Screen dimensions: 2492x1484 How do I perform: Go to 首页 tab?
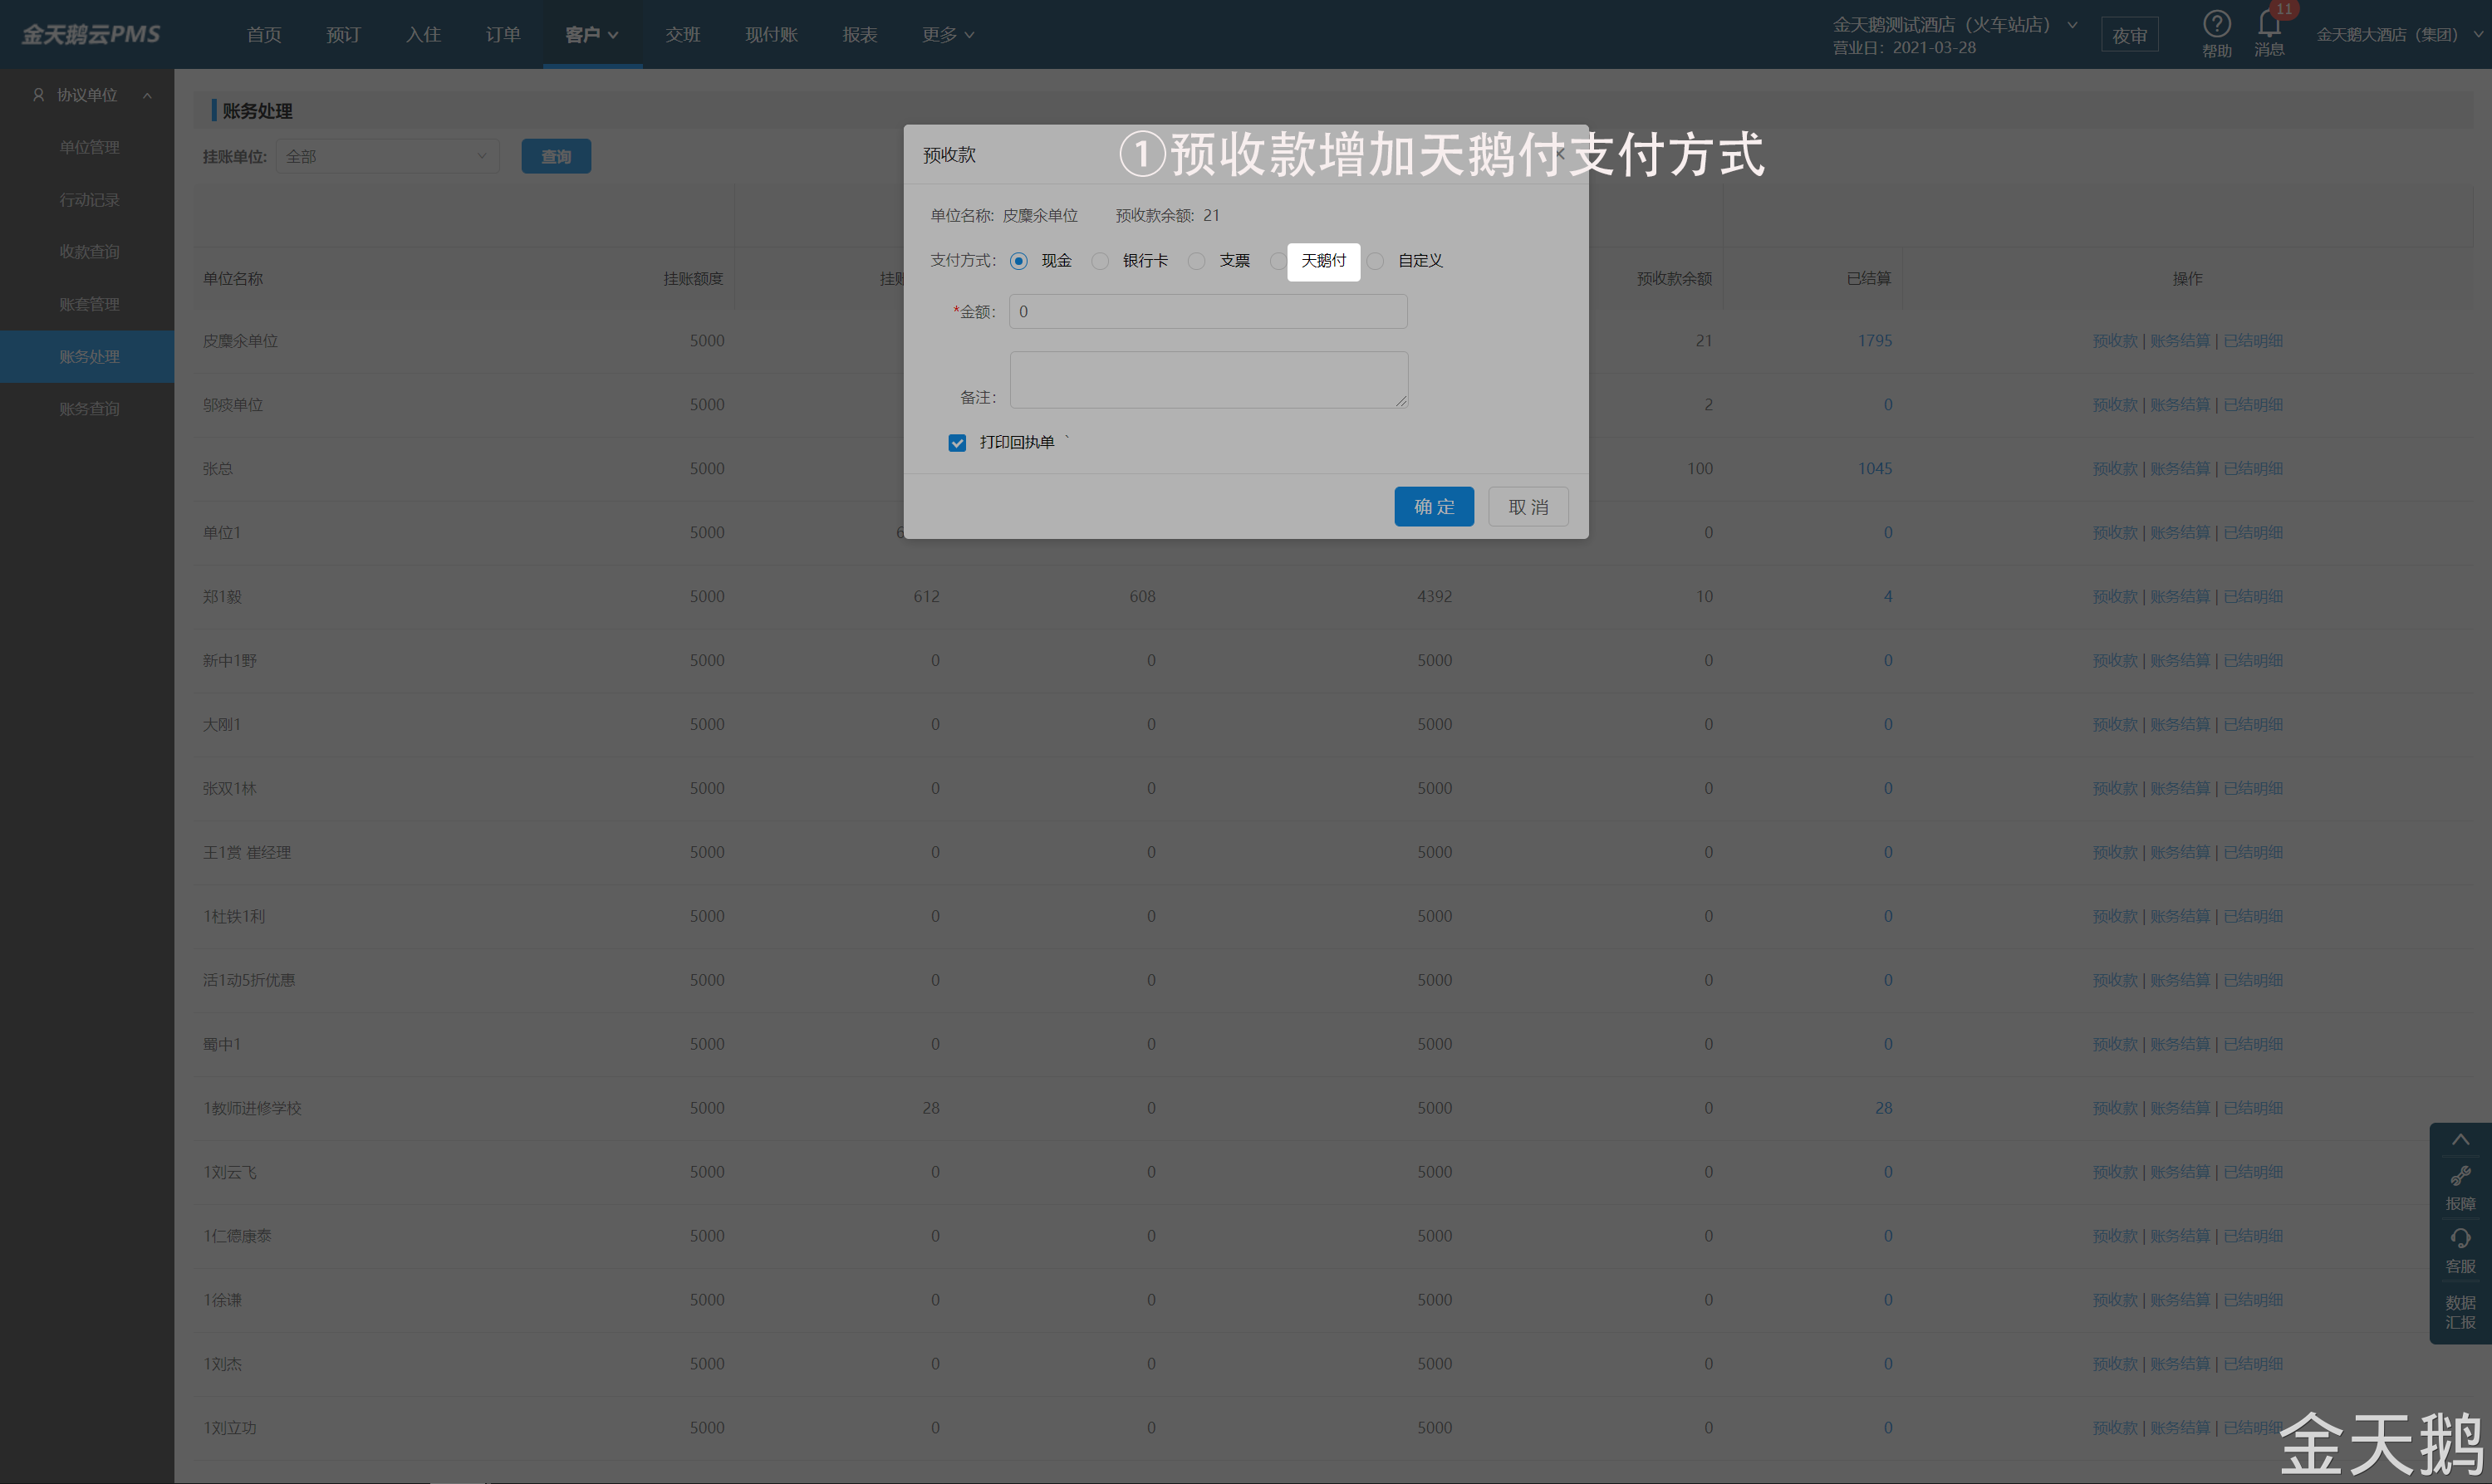point(264,35)
